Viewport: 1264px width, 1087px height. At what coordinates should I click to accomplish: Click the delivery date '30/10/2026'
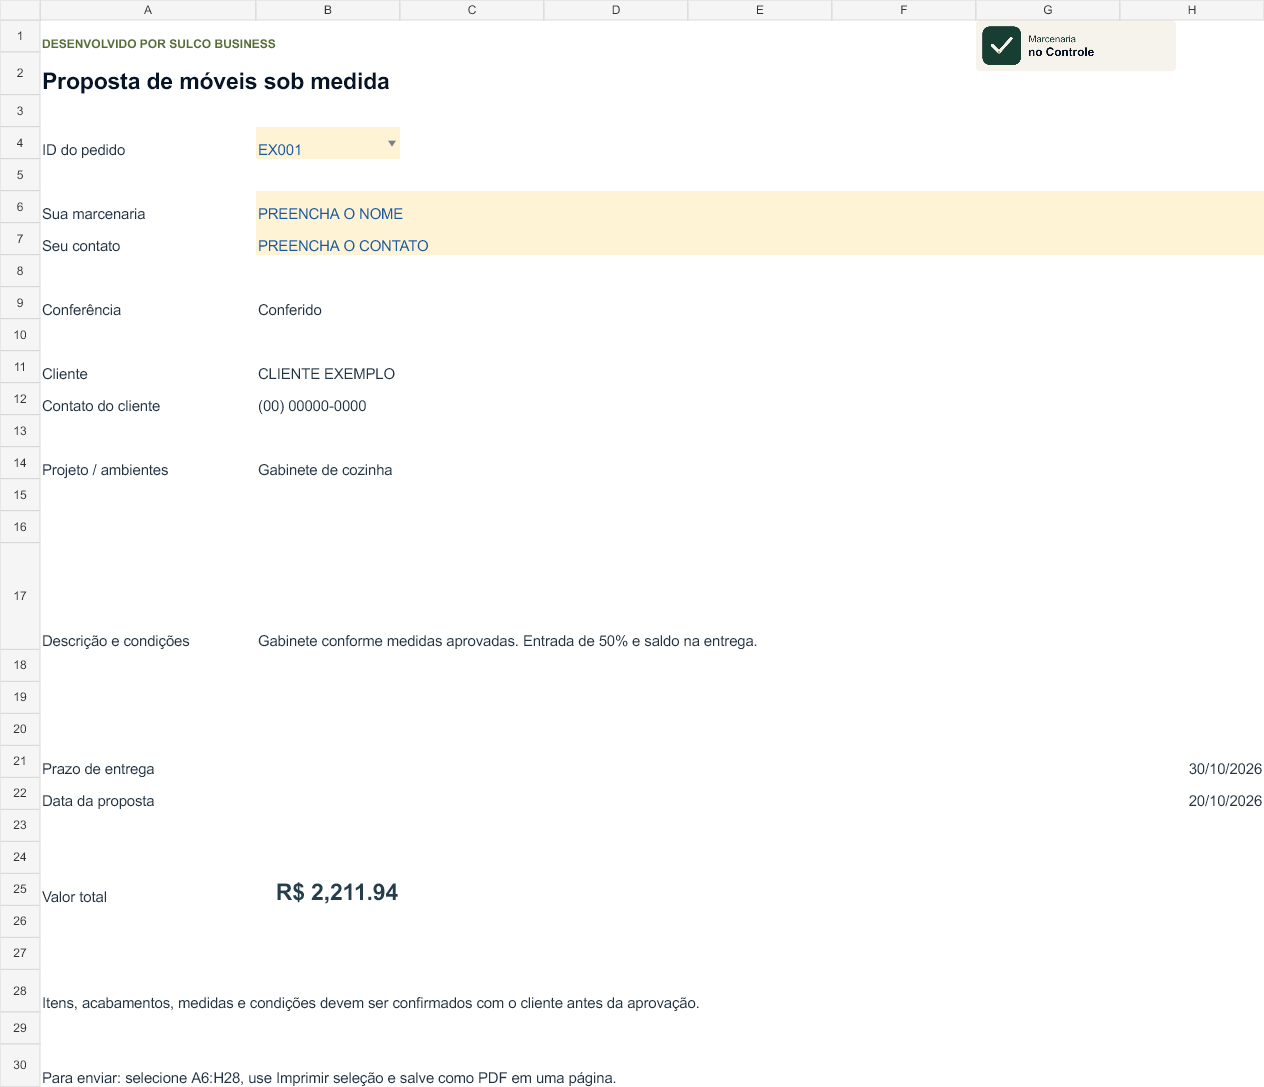tap(1225, 769)
